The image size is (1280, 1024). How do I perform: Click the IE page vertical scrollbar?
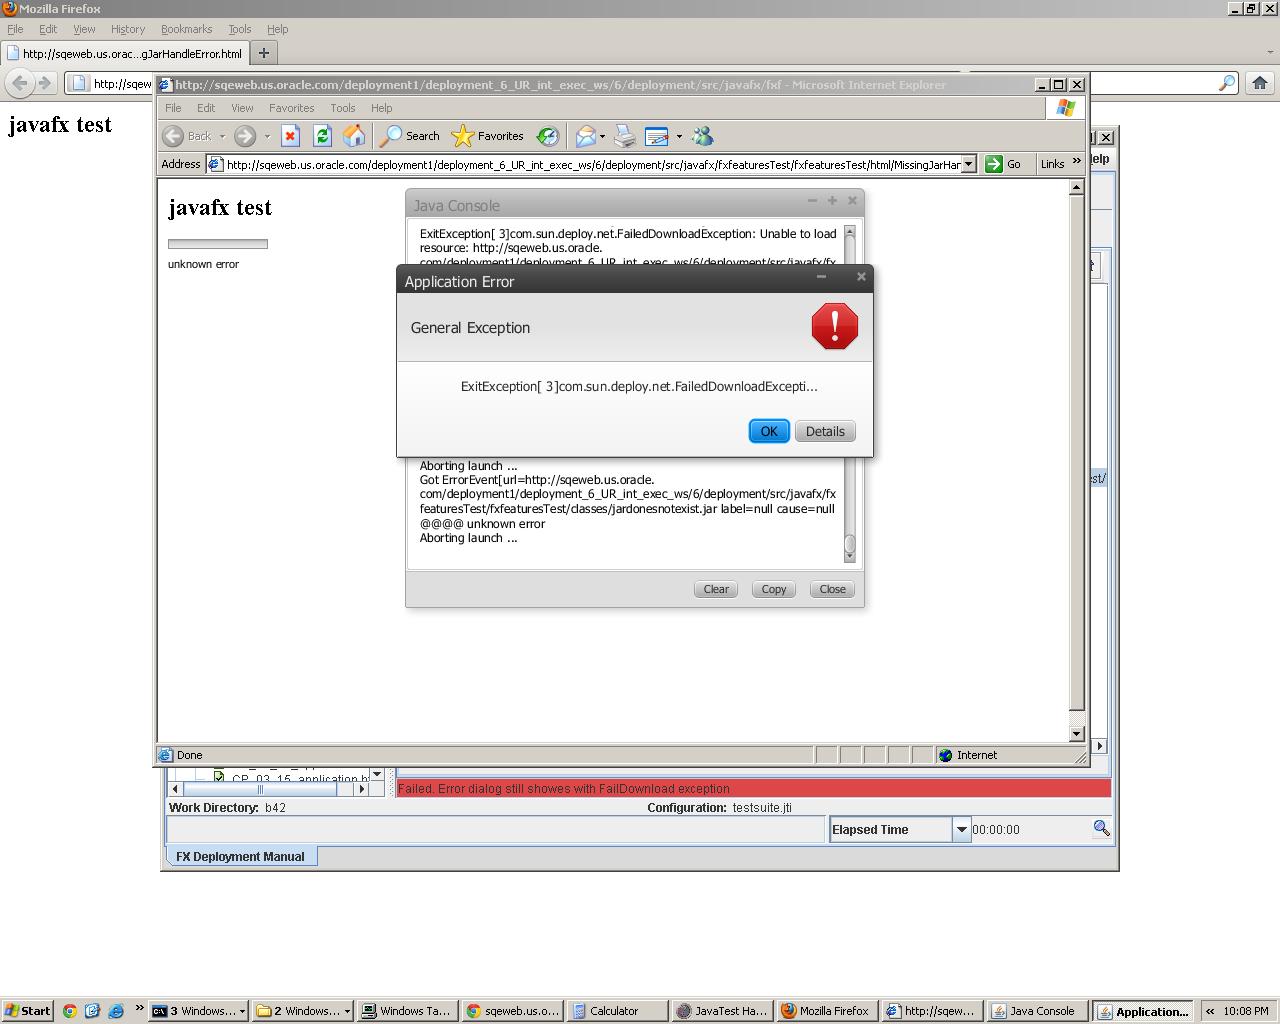[x=1077, y=460]
